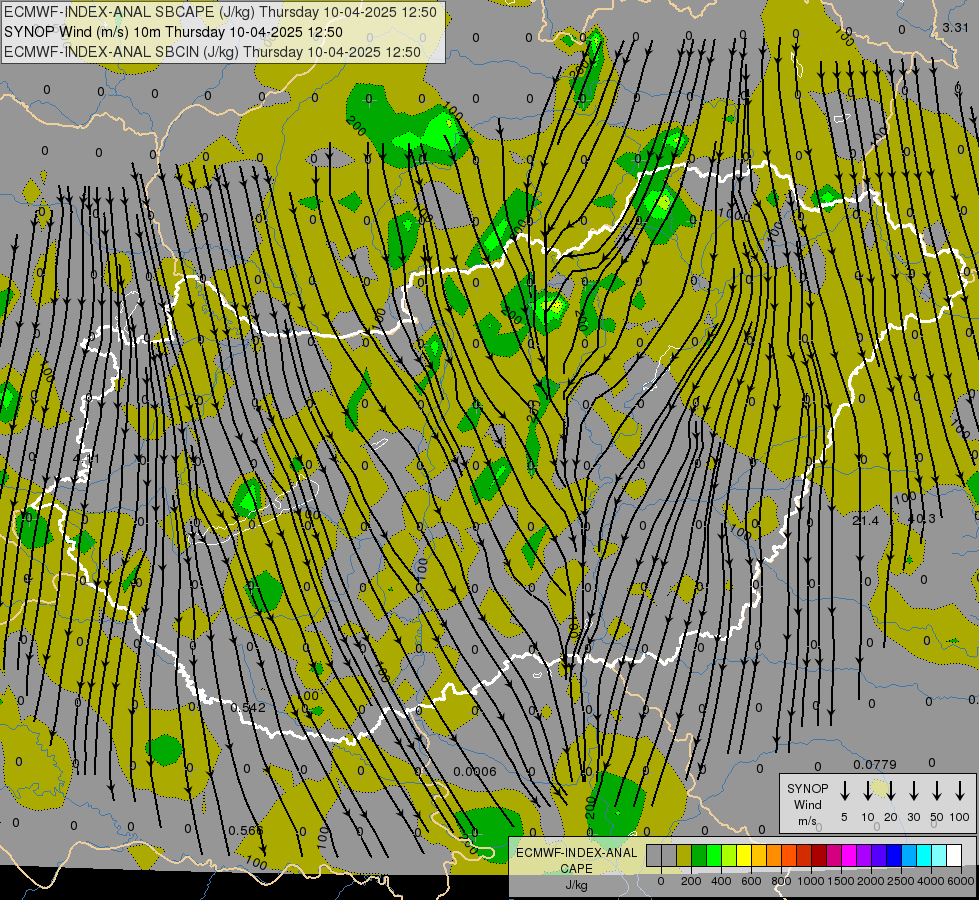Screen dimensions: 979x900
Task: Click the map value 0.566
Action: (x=245, y=831)
